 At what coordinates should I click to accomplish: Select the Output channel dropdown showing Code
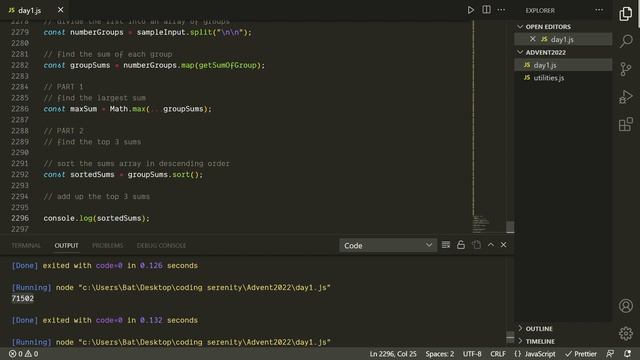pyautogui.click(x=388, y=245)
